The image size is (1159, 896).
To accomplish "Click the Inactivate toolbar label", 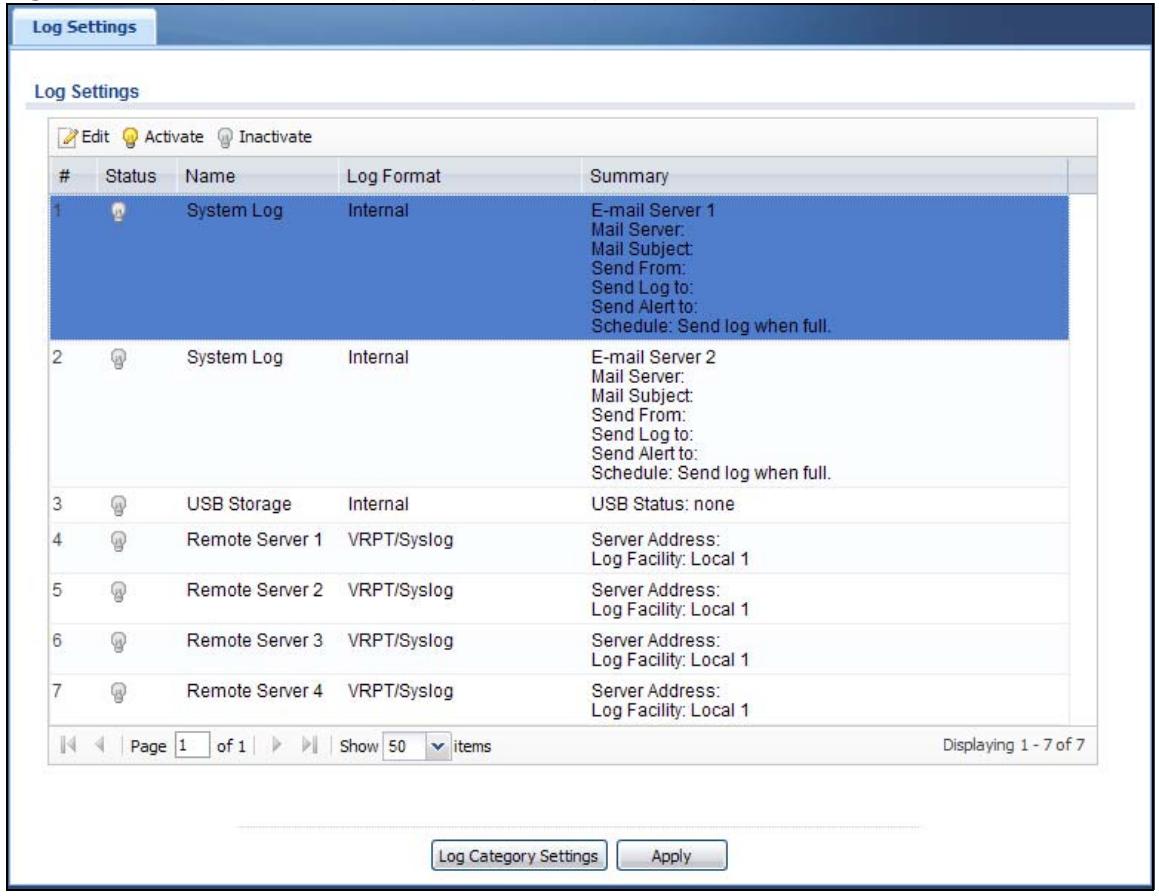I will click(275, 137).
